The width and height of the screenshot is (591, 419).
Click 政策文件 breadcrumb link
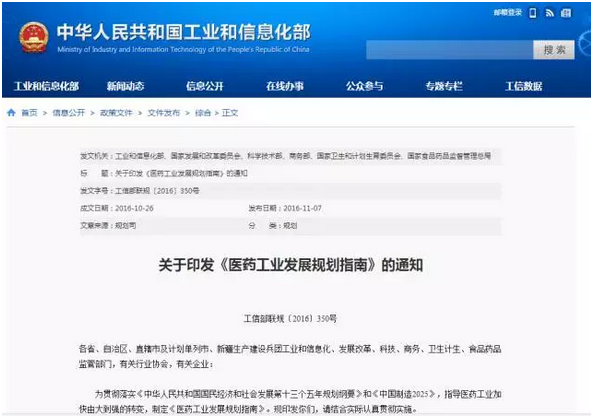(x=116, y=113)
